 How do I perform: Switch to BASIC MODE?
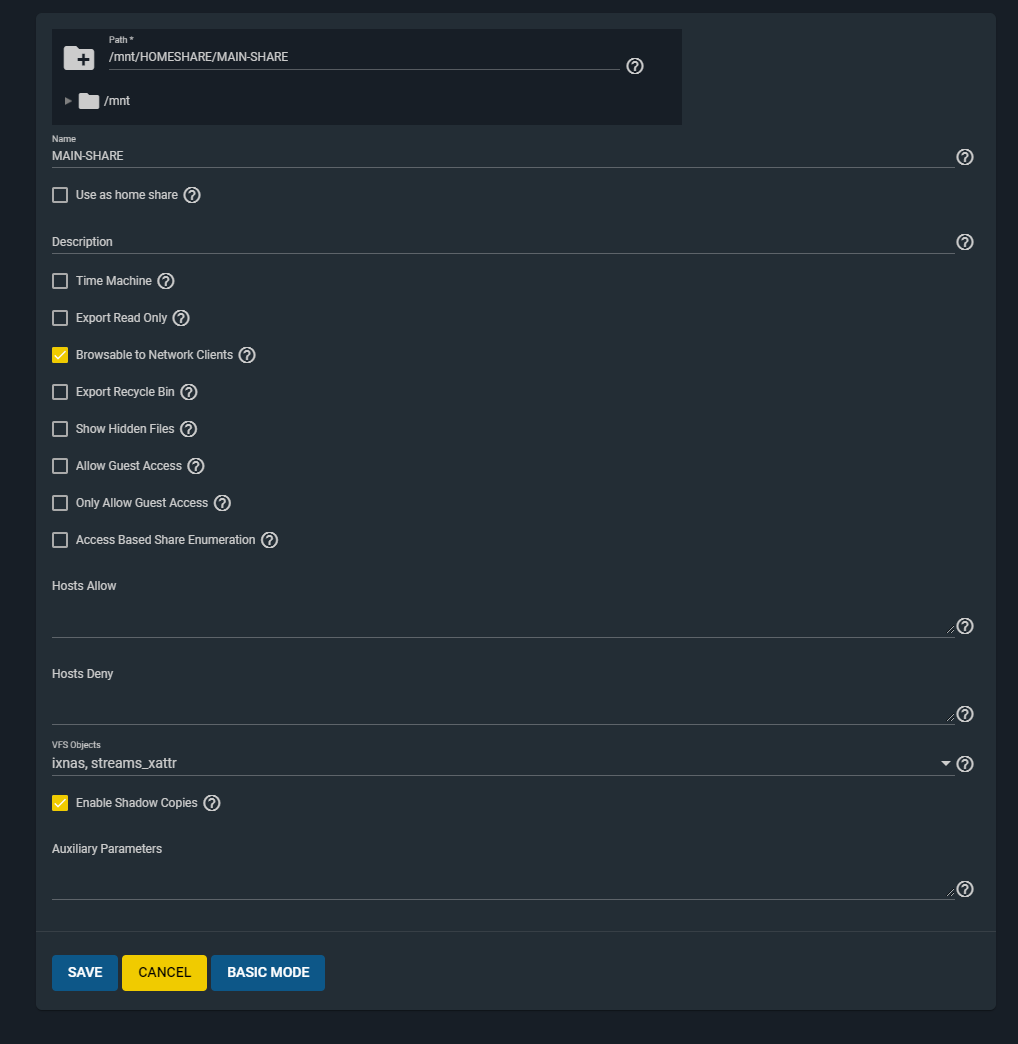tap(268, 973)
